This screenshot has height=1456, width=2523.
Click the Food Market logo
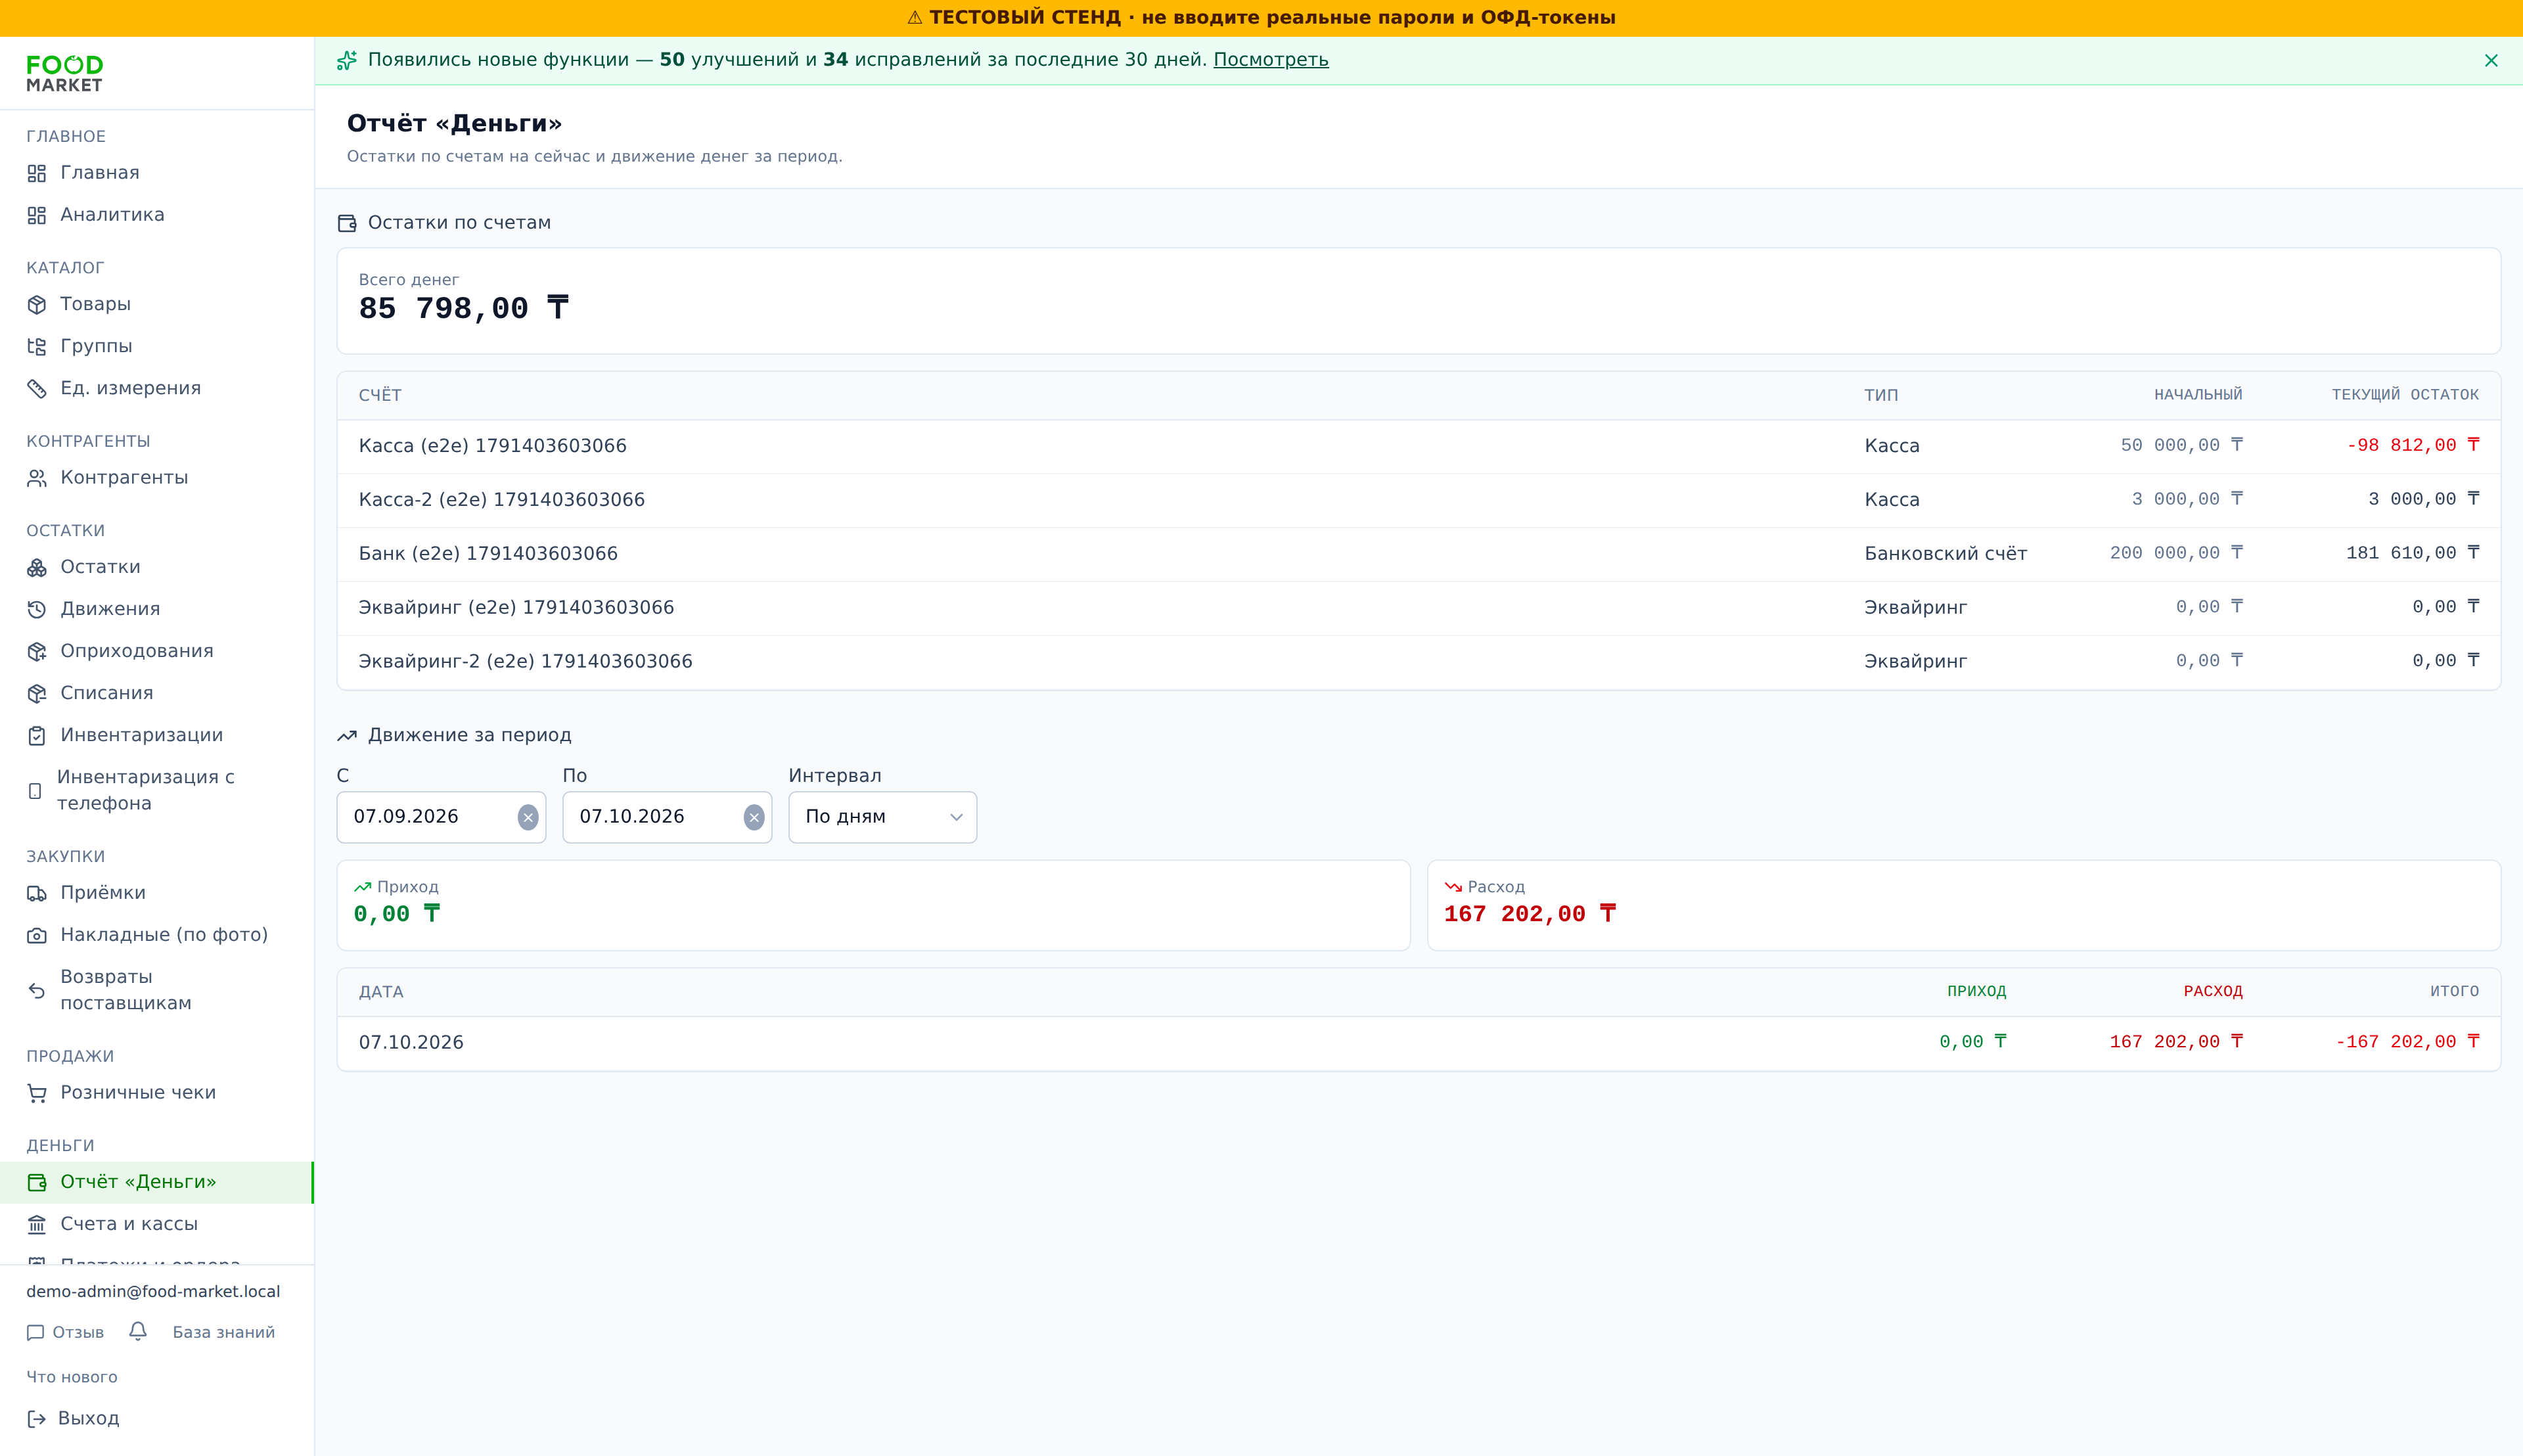[65, 74]
